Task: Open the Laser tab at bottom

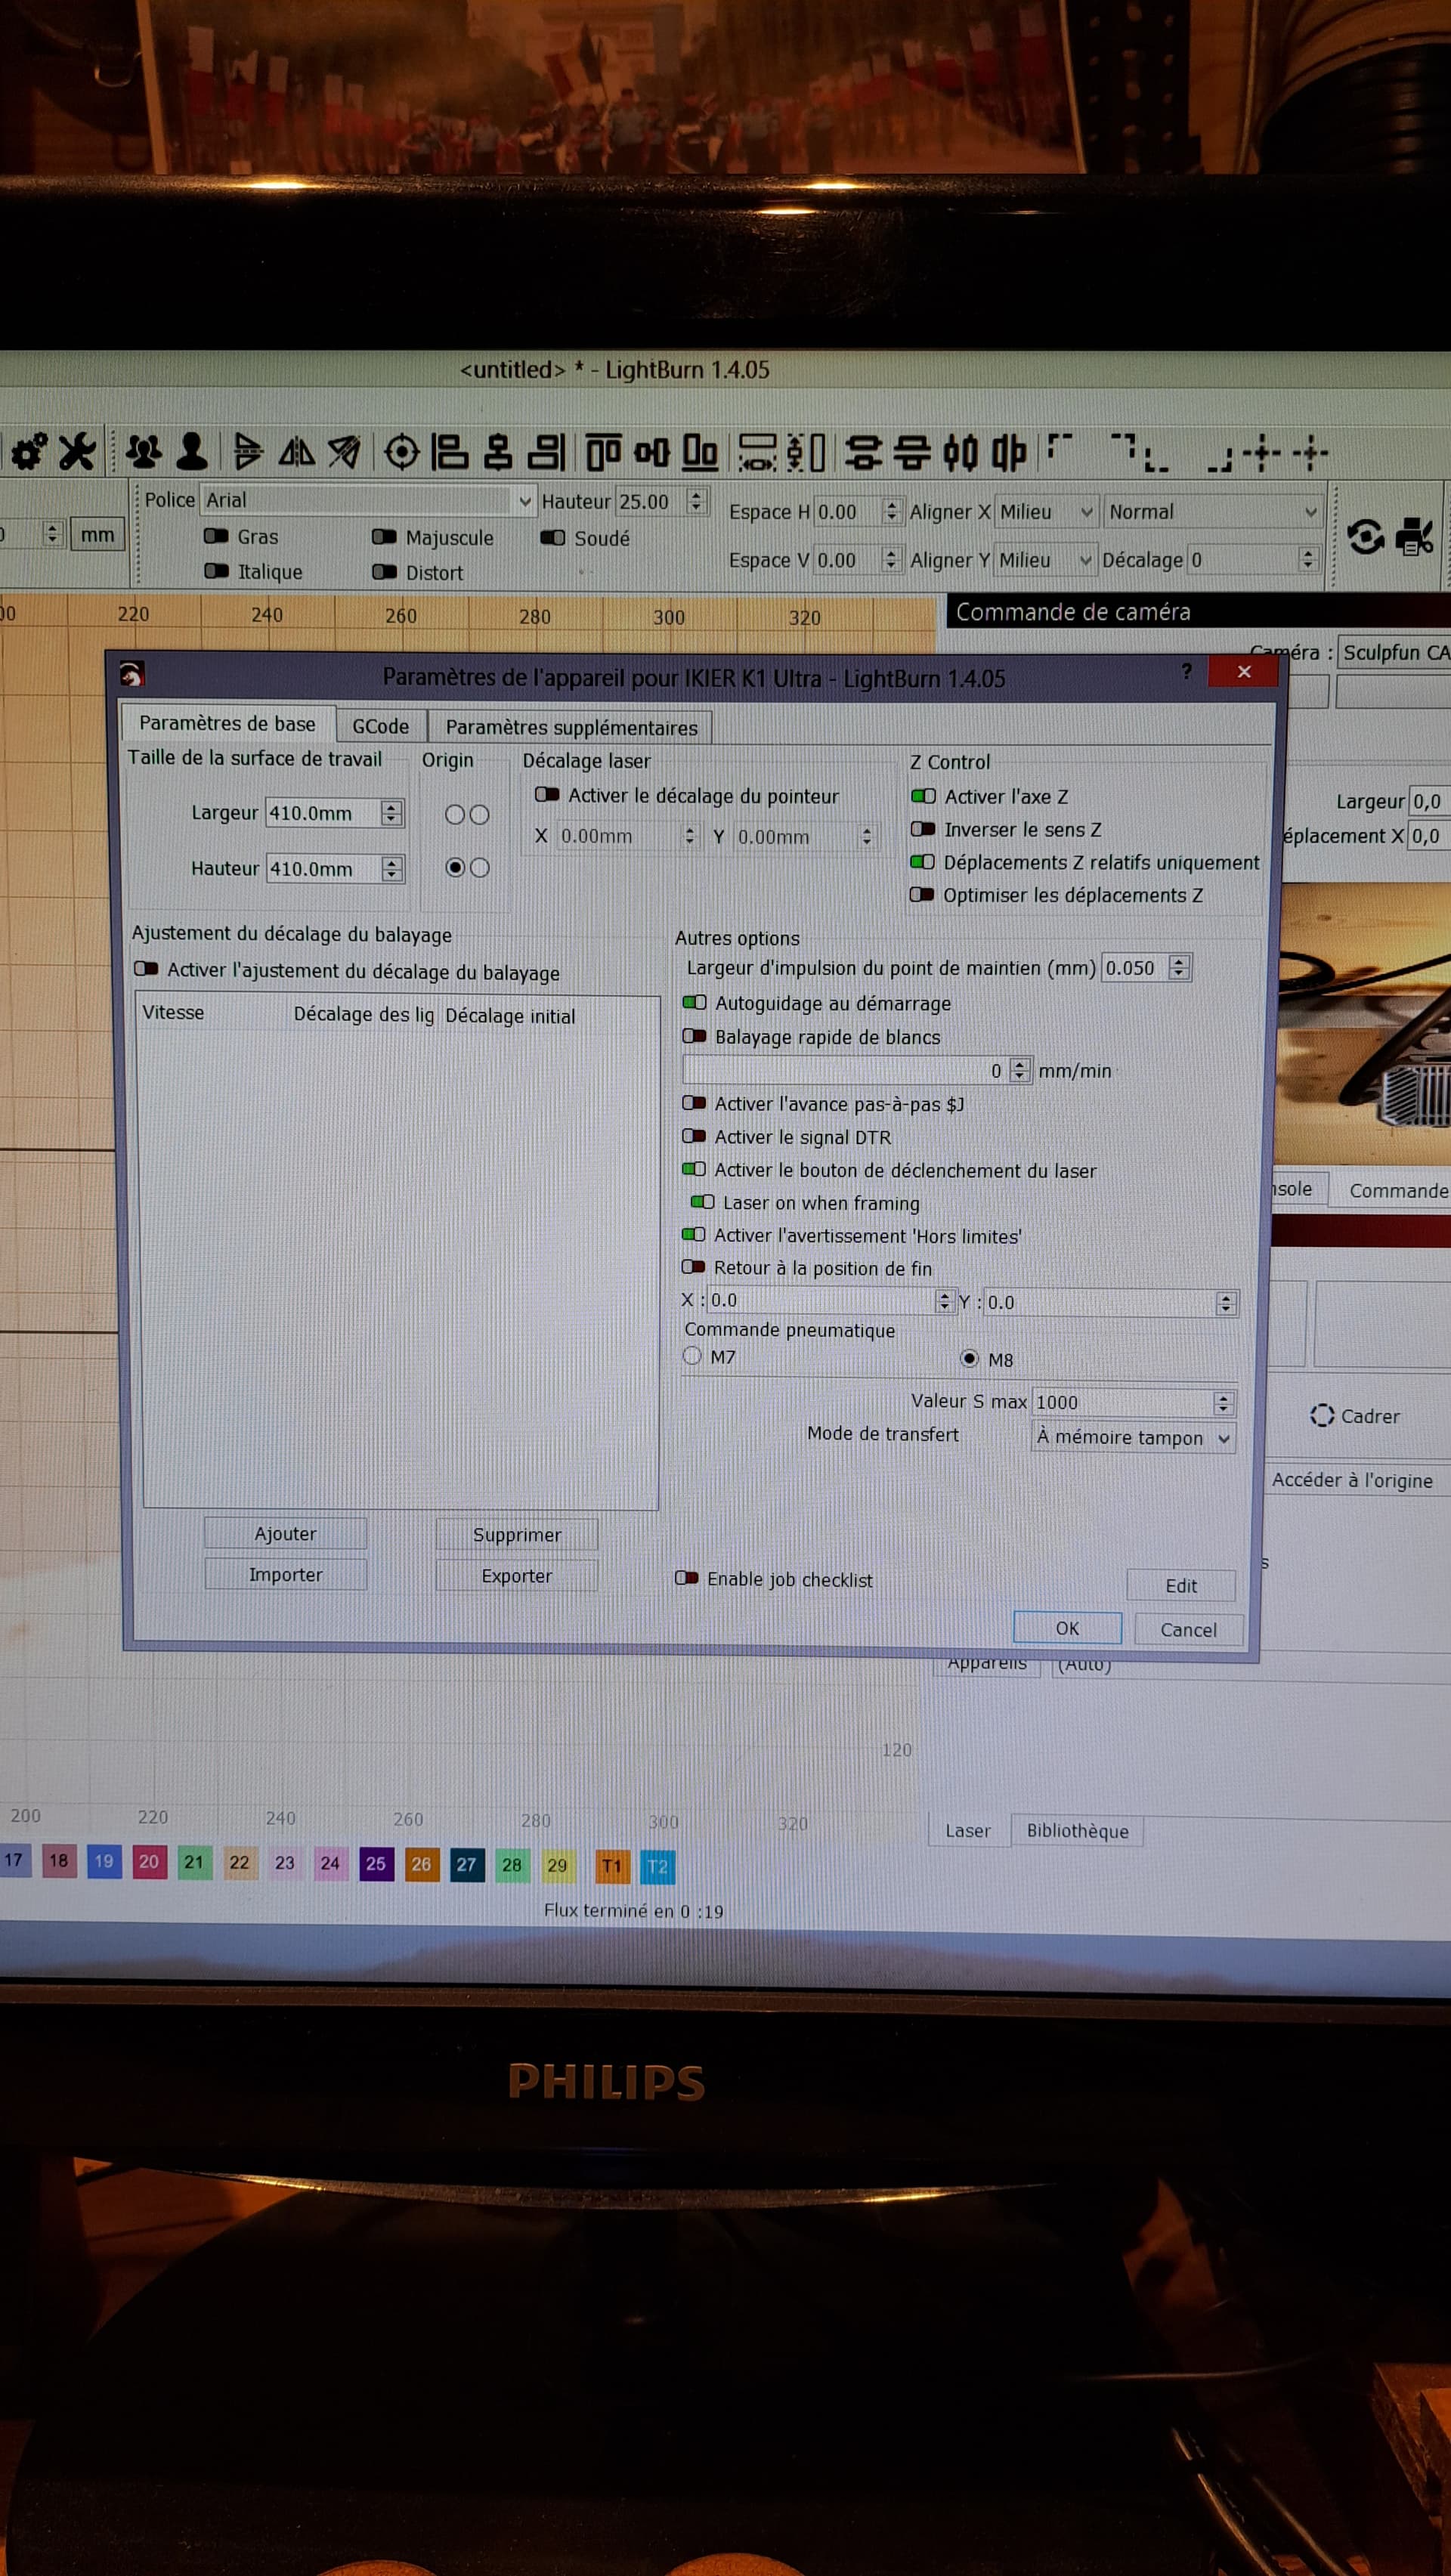Action: pyautogui.click(x=968, y=1830)
